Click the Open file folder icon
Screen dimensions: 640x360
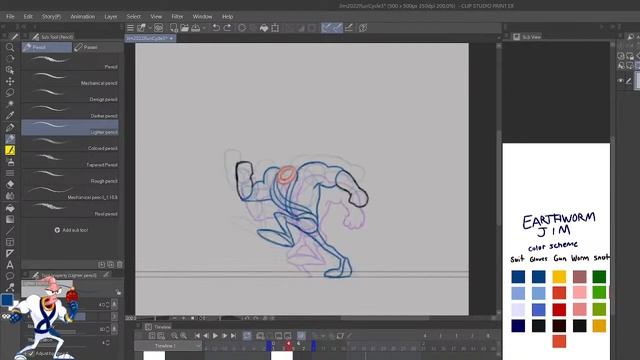[184, 28]
